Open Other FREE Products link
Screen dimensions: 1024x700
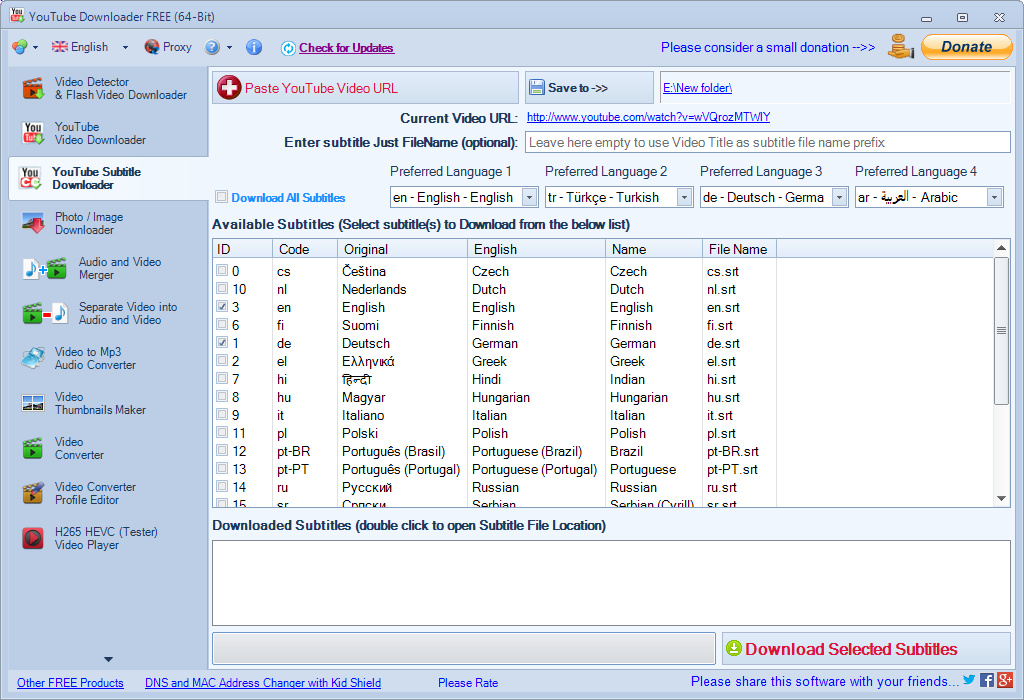tap(70, 682)
